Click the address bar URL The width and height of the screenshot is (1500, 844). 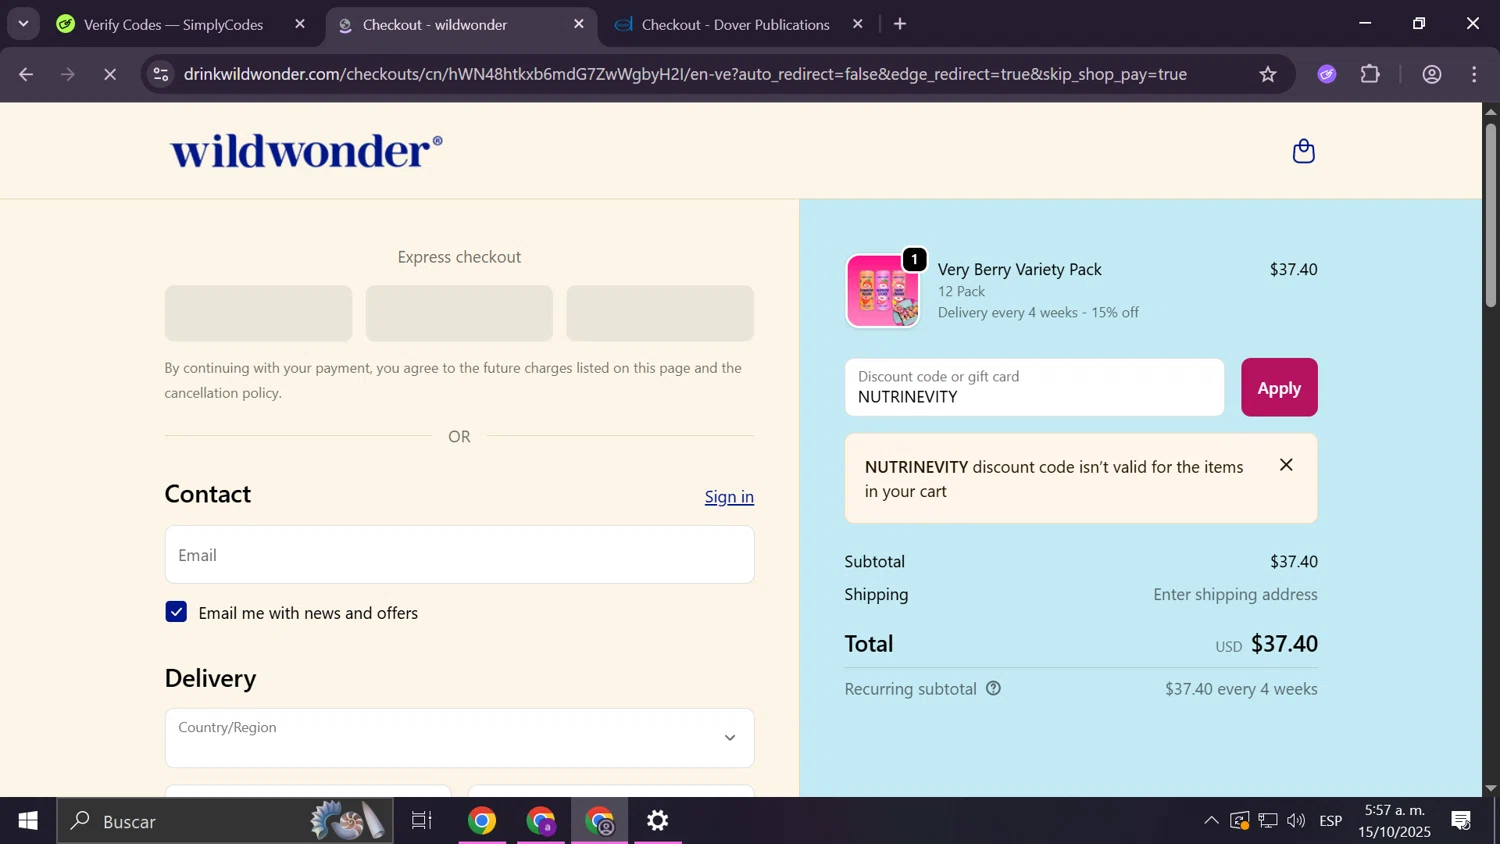685,74
